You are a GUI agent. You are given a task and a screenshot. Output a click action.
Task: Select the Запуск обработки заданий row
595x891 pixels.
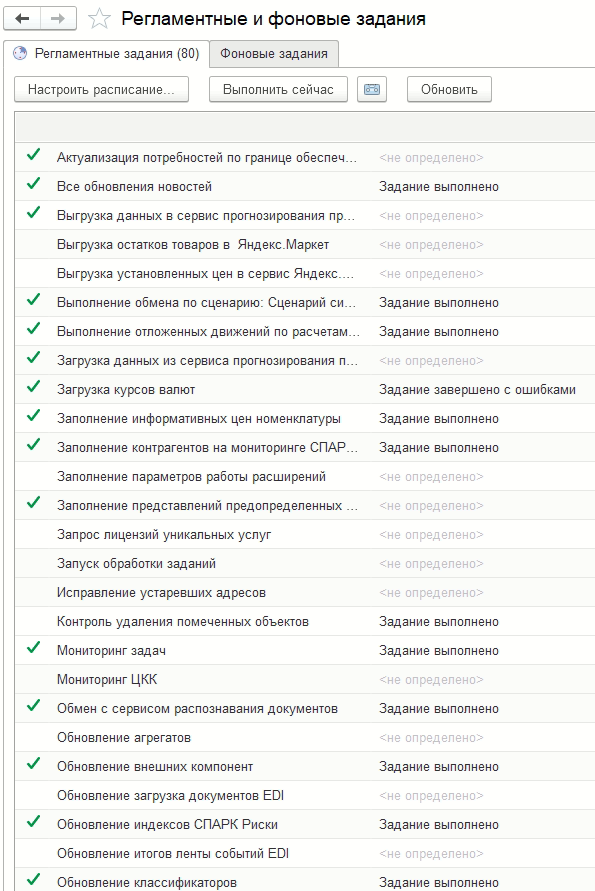tap(305, 564)
